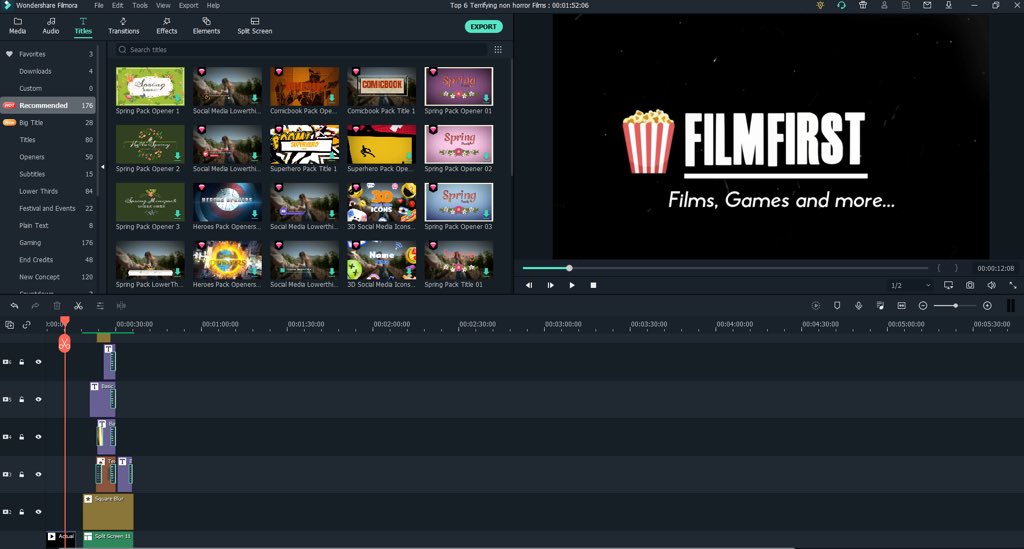Toggle auto ripple link icon
1024x549 pixels.
(x=27, y=324)
